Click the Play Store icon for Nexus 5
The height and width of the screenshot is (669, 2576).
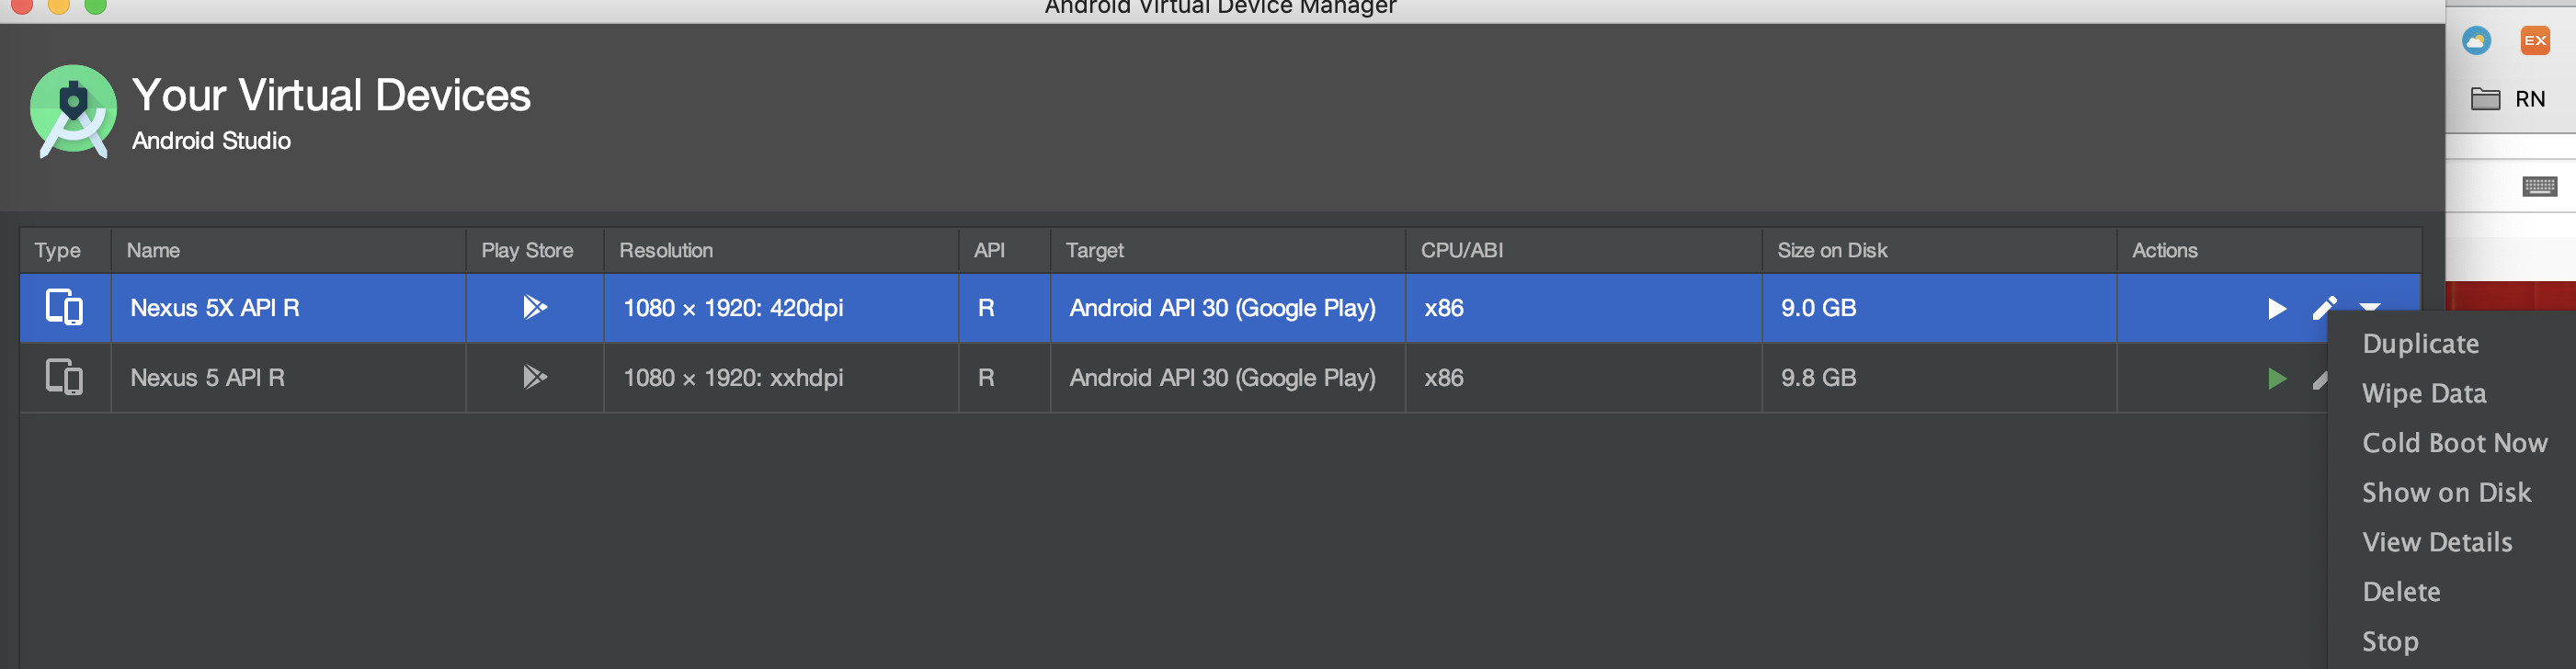pyautogui.click(x=534, y=377)
